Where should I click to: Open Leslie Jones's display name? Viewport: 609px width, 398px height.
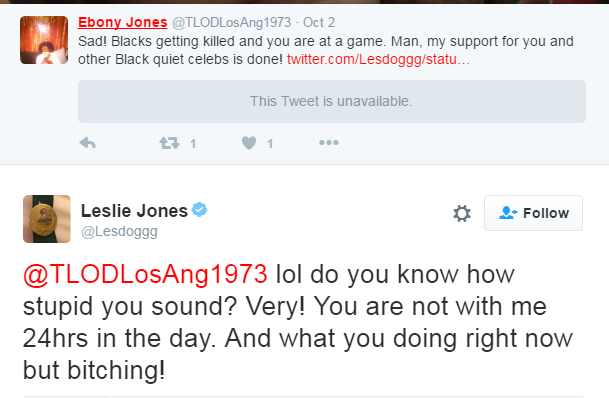(x=134, y=211)
